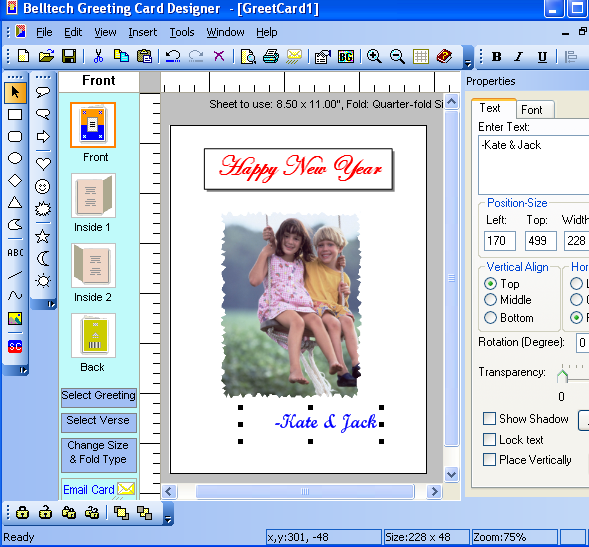The height and width of the screenshot is (547, 589).
Task: Cut selection with the scissors icon
Action: point(98,56)
